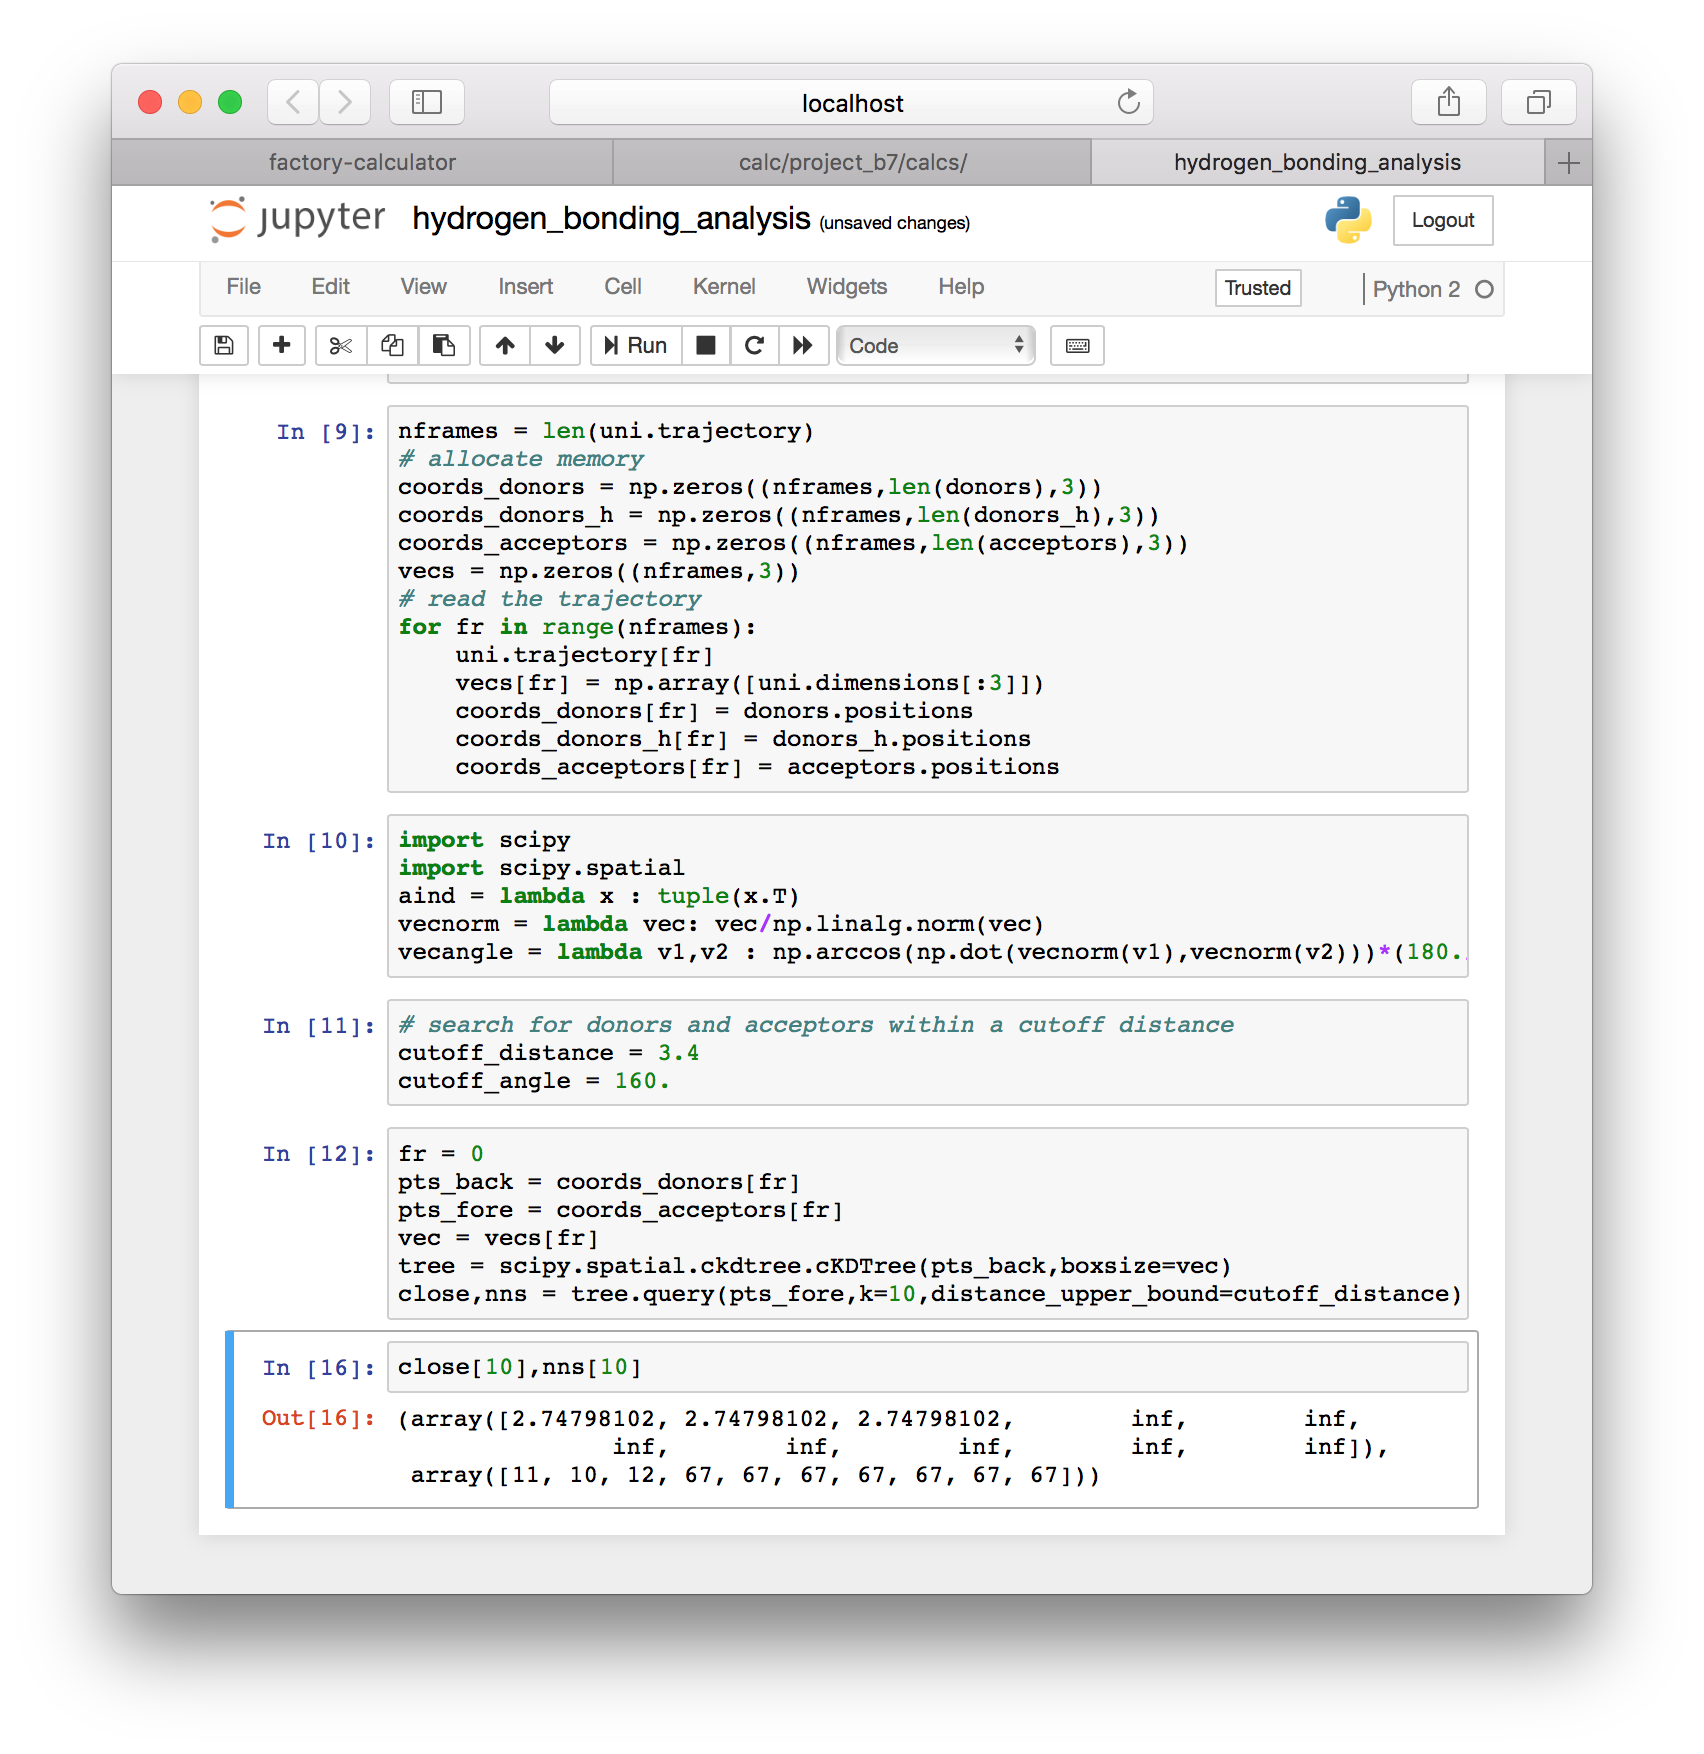Click the In [9] prompt label

(x=326, y=432)
